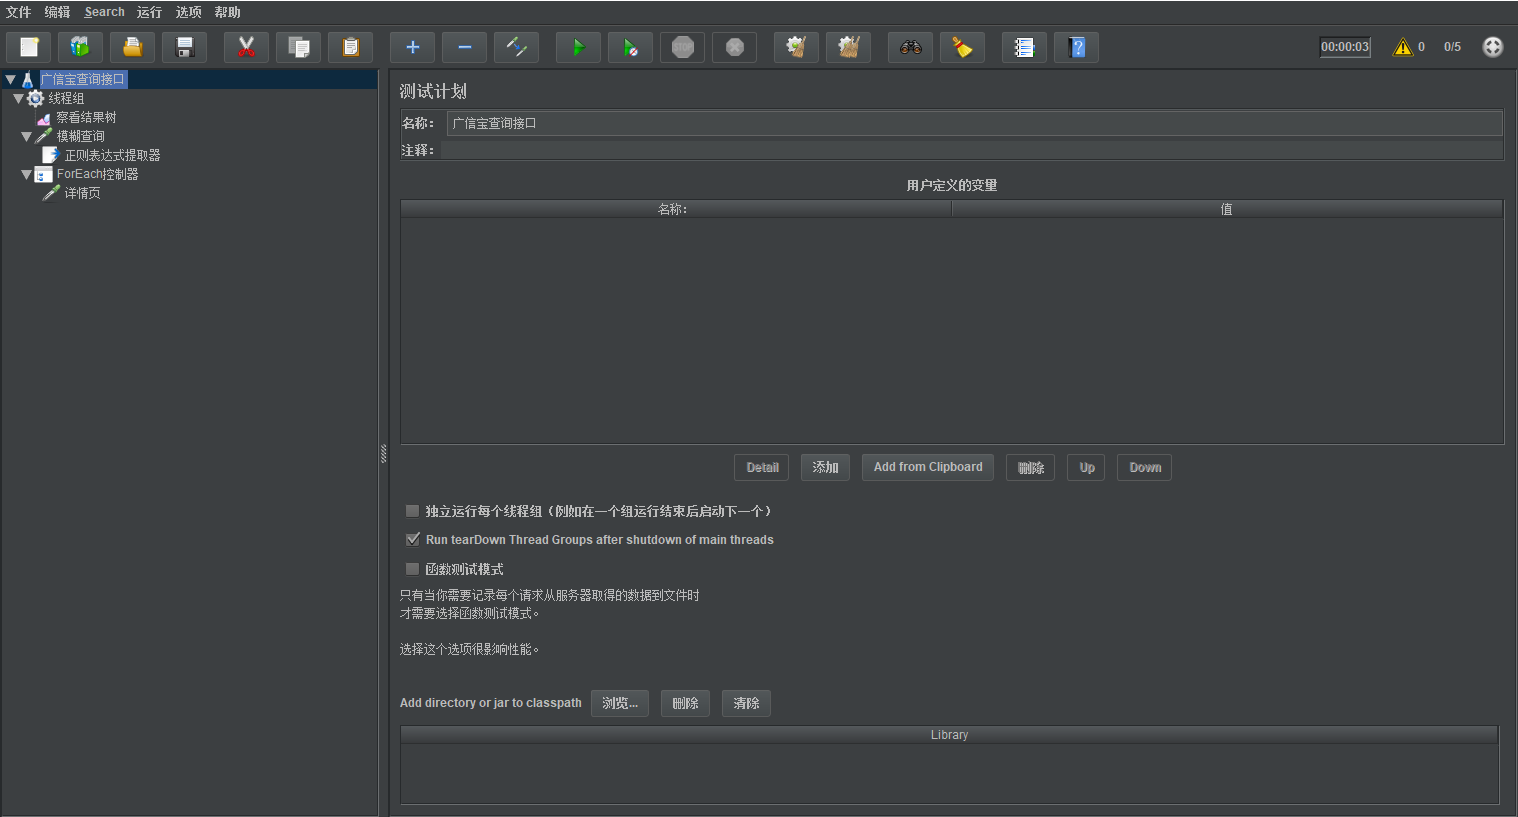Click the Stop test icon
The width and height of the screenshot is (1518, 817).
tap(682, 47)
